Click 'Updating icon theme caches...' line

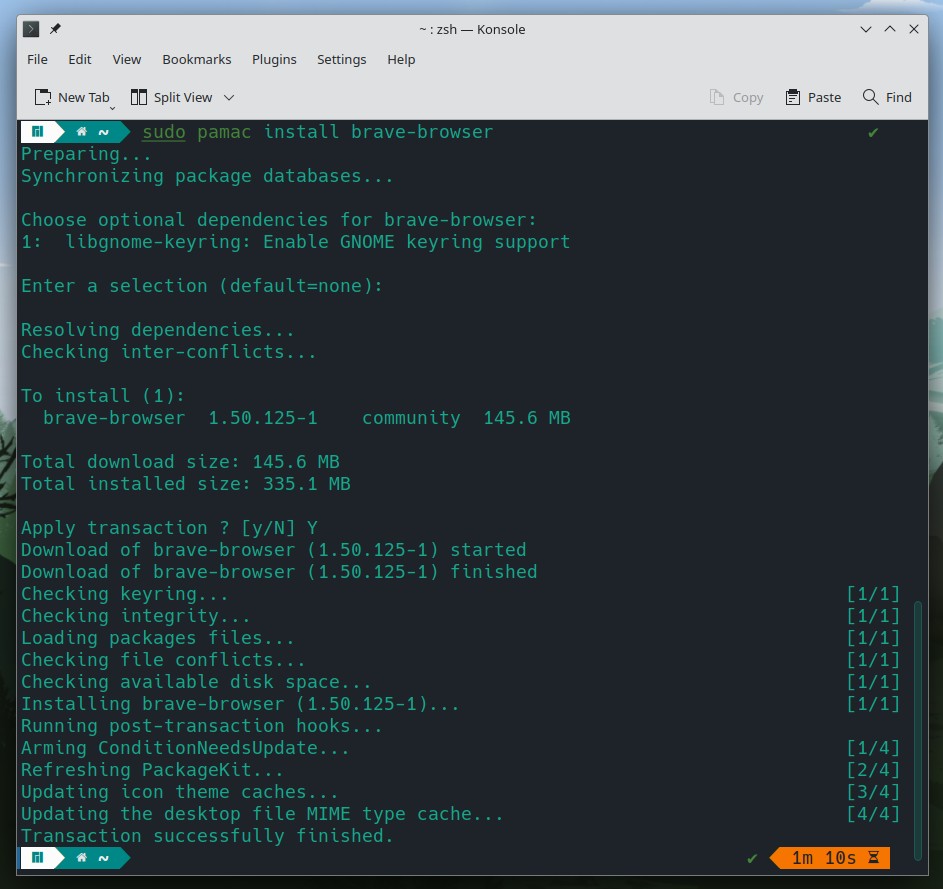(x=179, y=792)
